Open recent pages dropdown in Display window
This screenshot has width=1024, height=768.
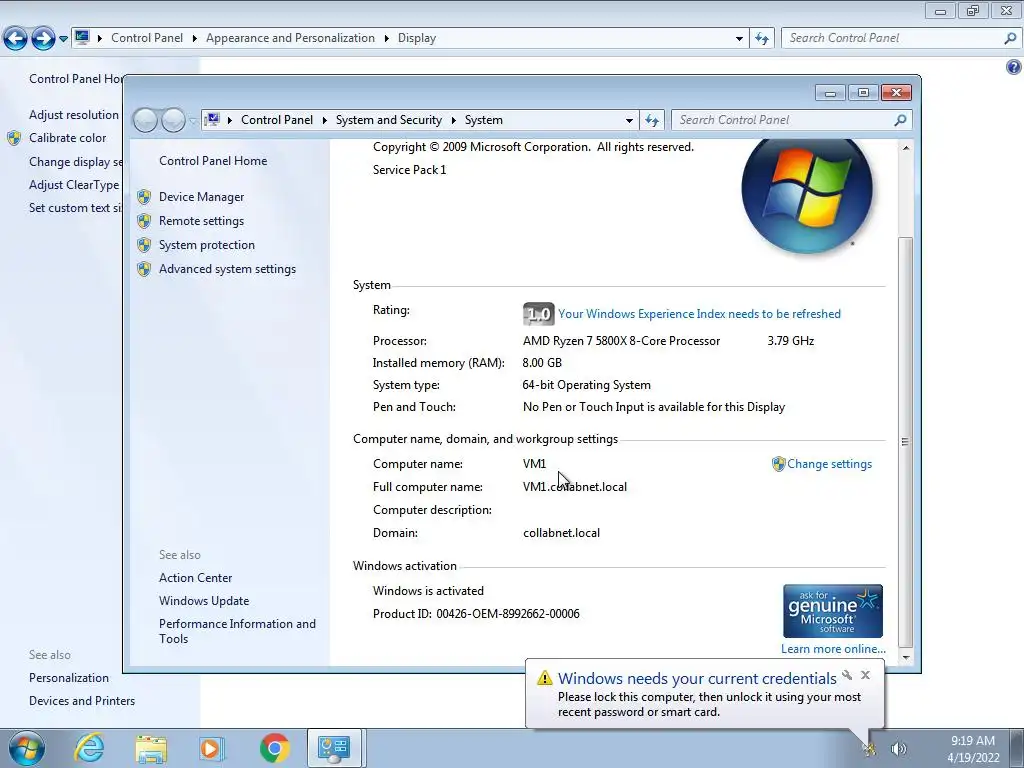pos(63,39)
